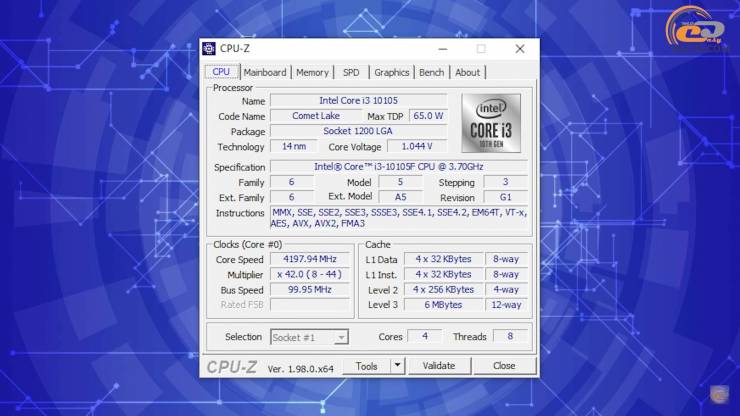Expand the Socket #1 selection combo box
The width and height of the screenshot is (740, 416).
[309, 337]
